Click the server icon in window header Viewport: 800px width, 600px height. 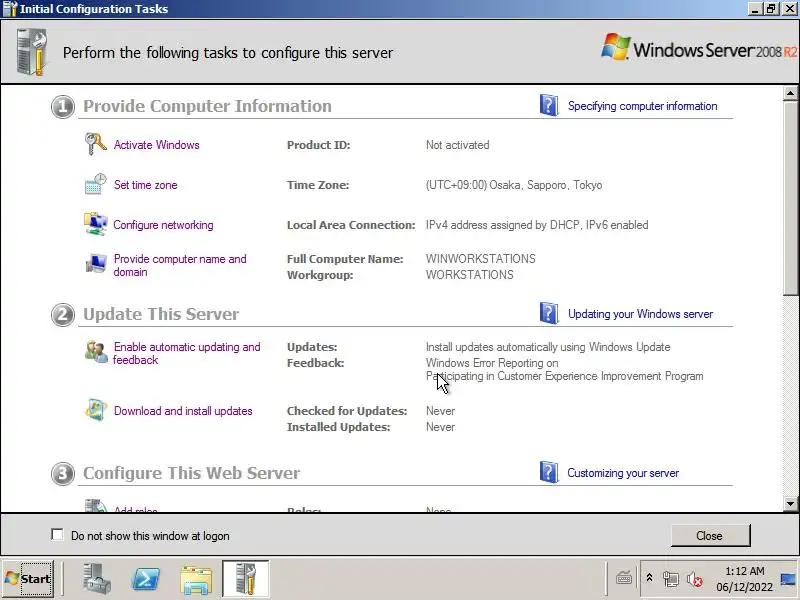(x=32, y=52)
